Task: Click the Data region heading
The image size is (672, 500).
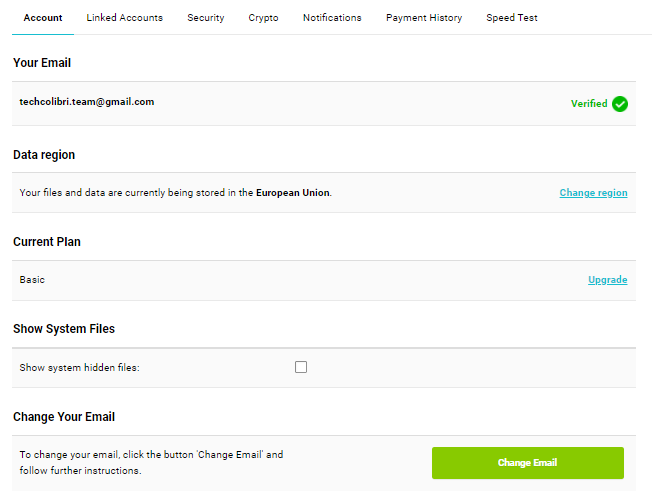Action: click(x=44, y=155)
